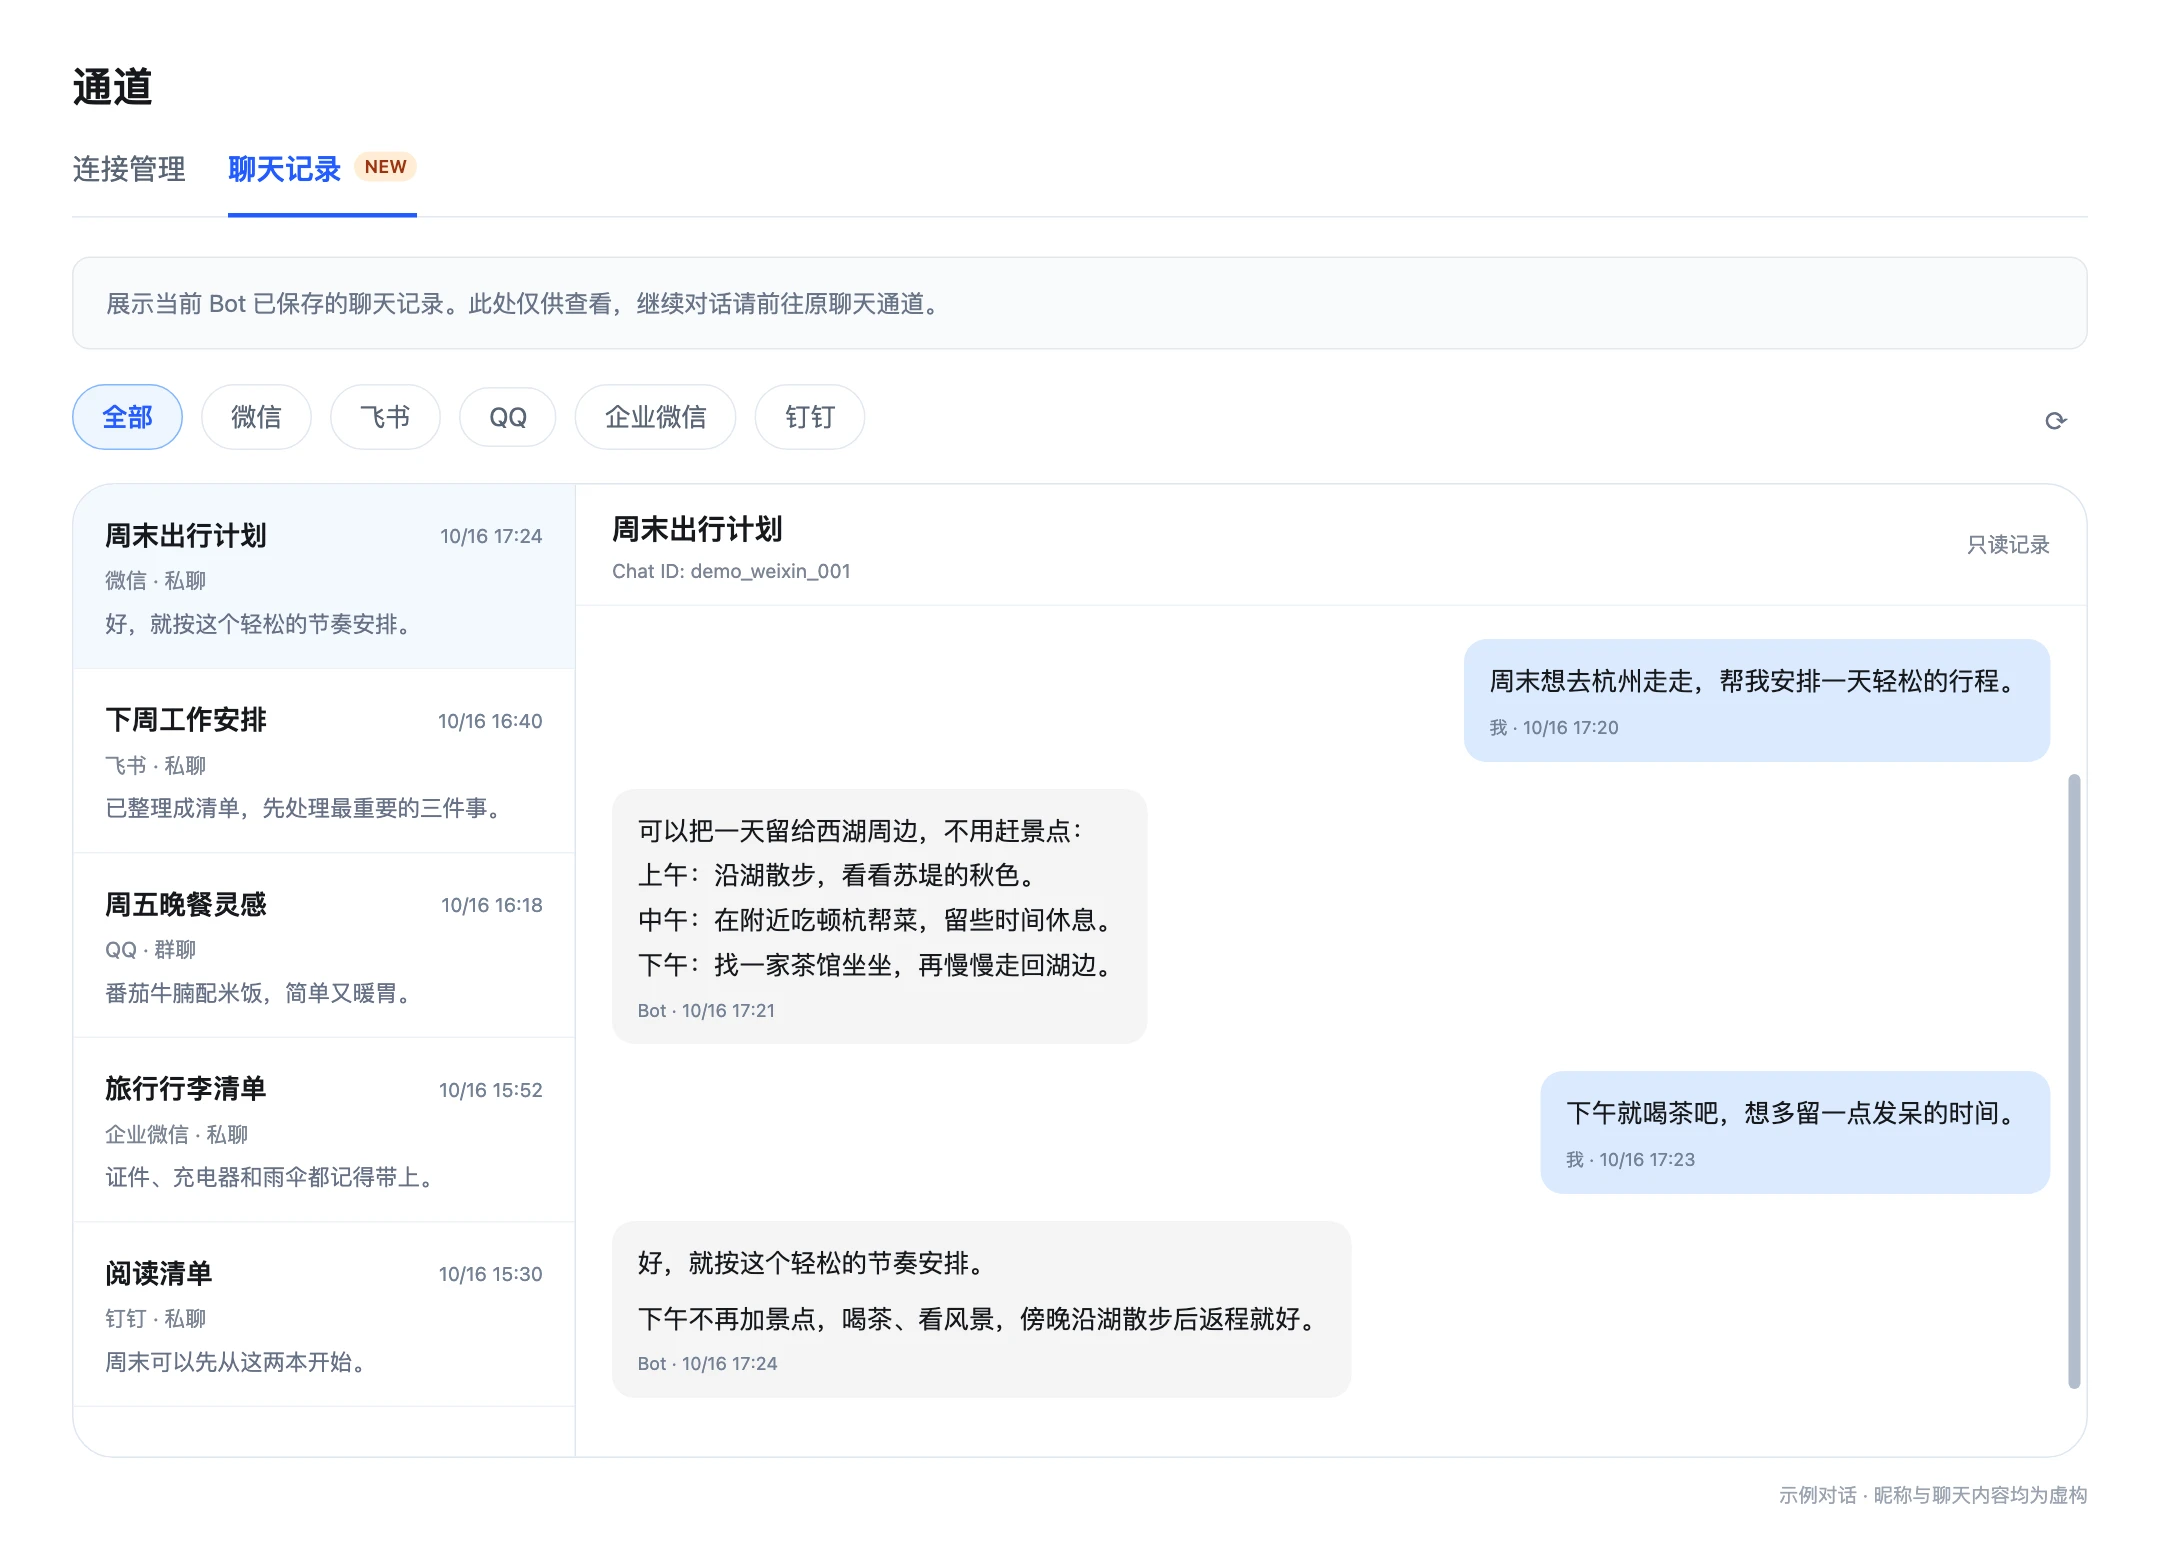
Task: Click the 我 · 10/16 17:23 timestamp
Action: tap(1630, 1160)
